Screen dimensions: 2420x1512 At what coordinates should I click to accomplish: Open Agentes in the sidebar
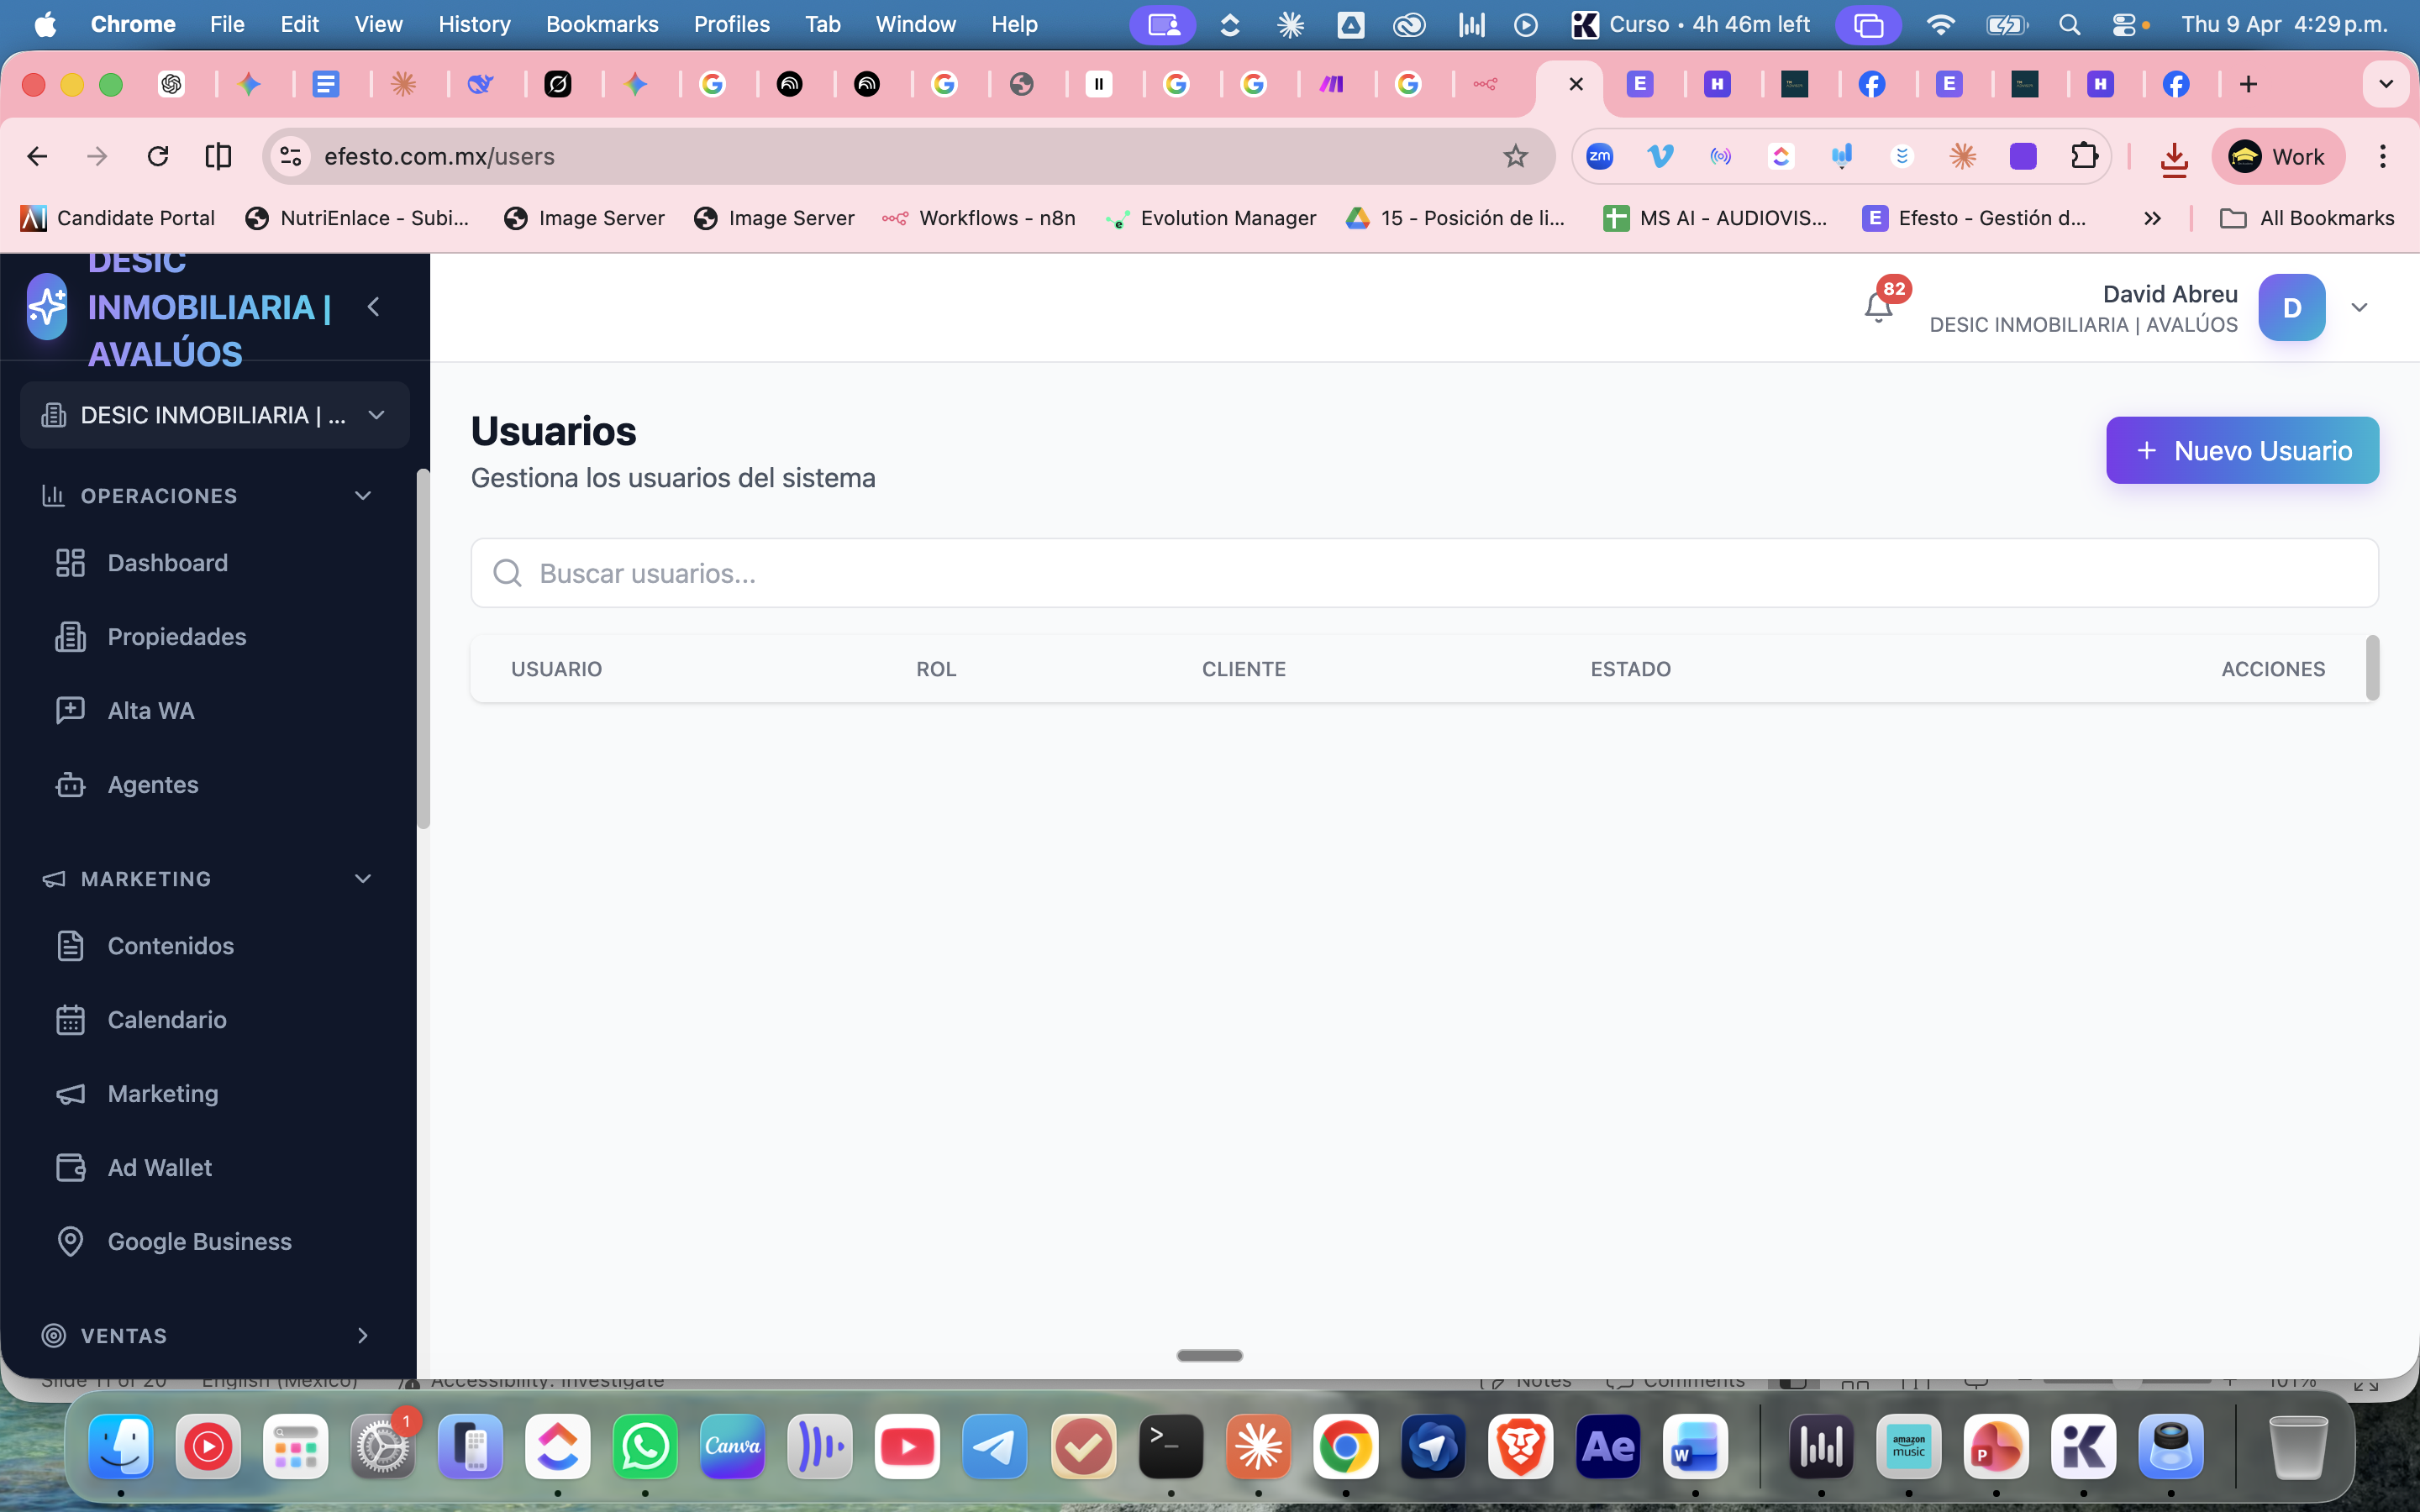(152, 785)
